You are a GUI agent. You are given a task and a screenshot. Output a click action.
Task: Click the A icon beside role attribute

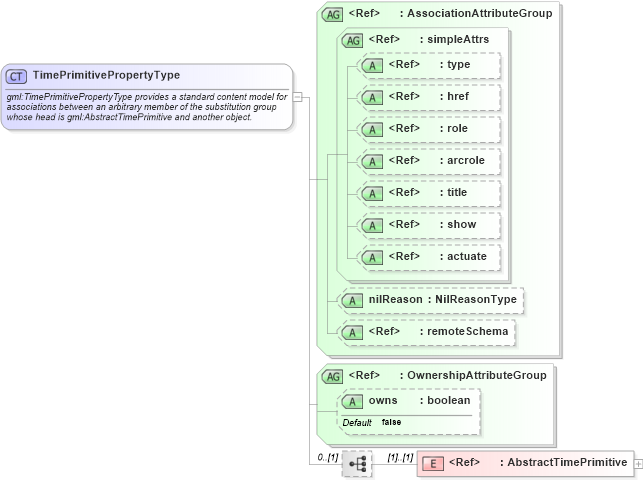point(372,130)
